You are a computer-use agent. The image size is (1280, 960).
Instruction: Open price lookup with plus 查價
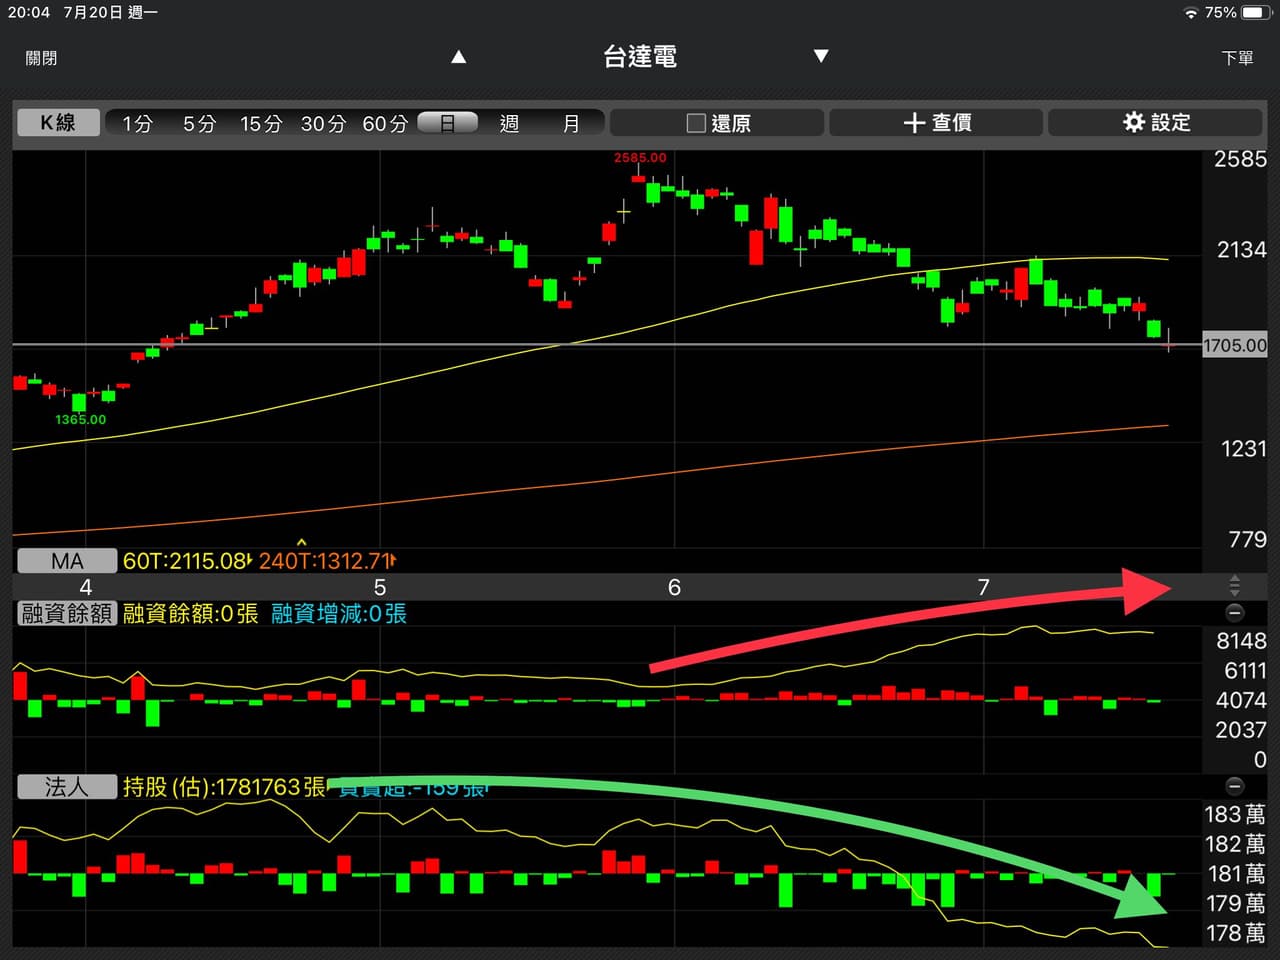pyautogui.click(x=936, y=122)
